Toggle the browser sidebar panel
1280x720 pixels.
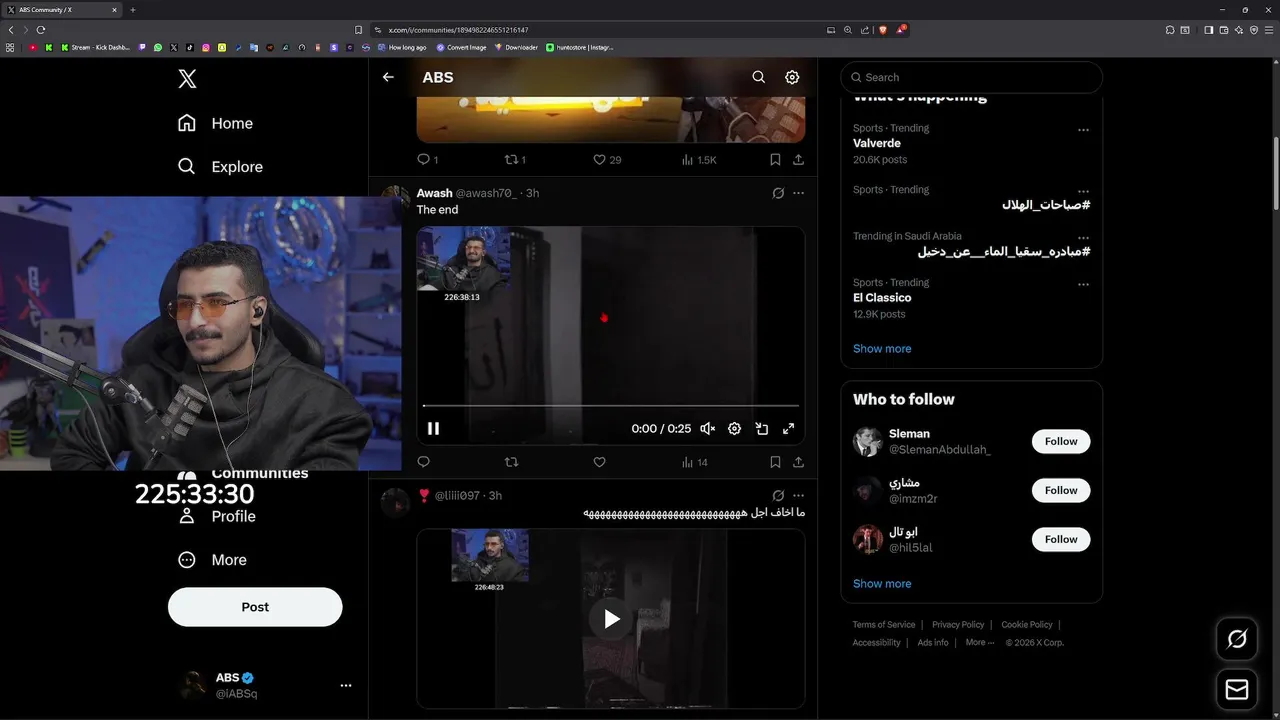[x=1208, y=30]
